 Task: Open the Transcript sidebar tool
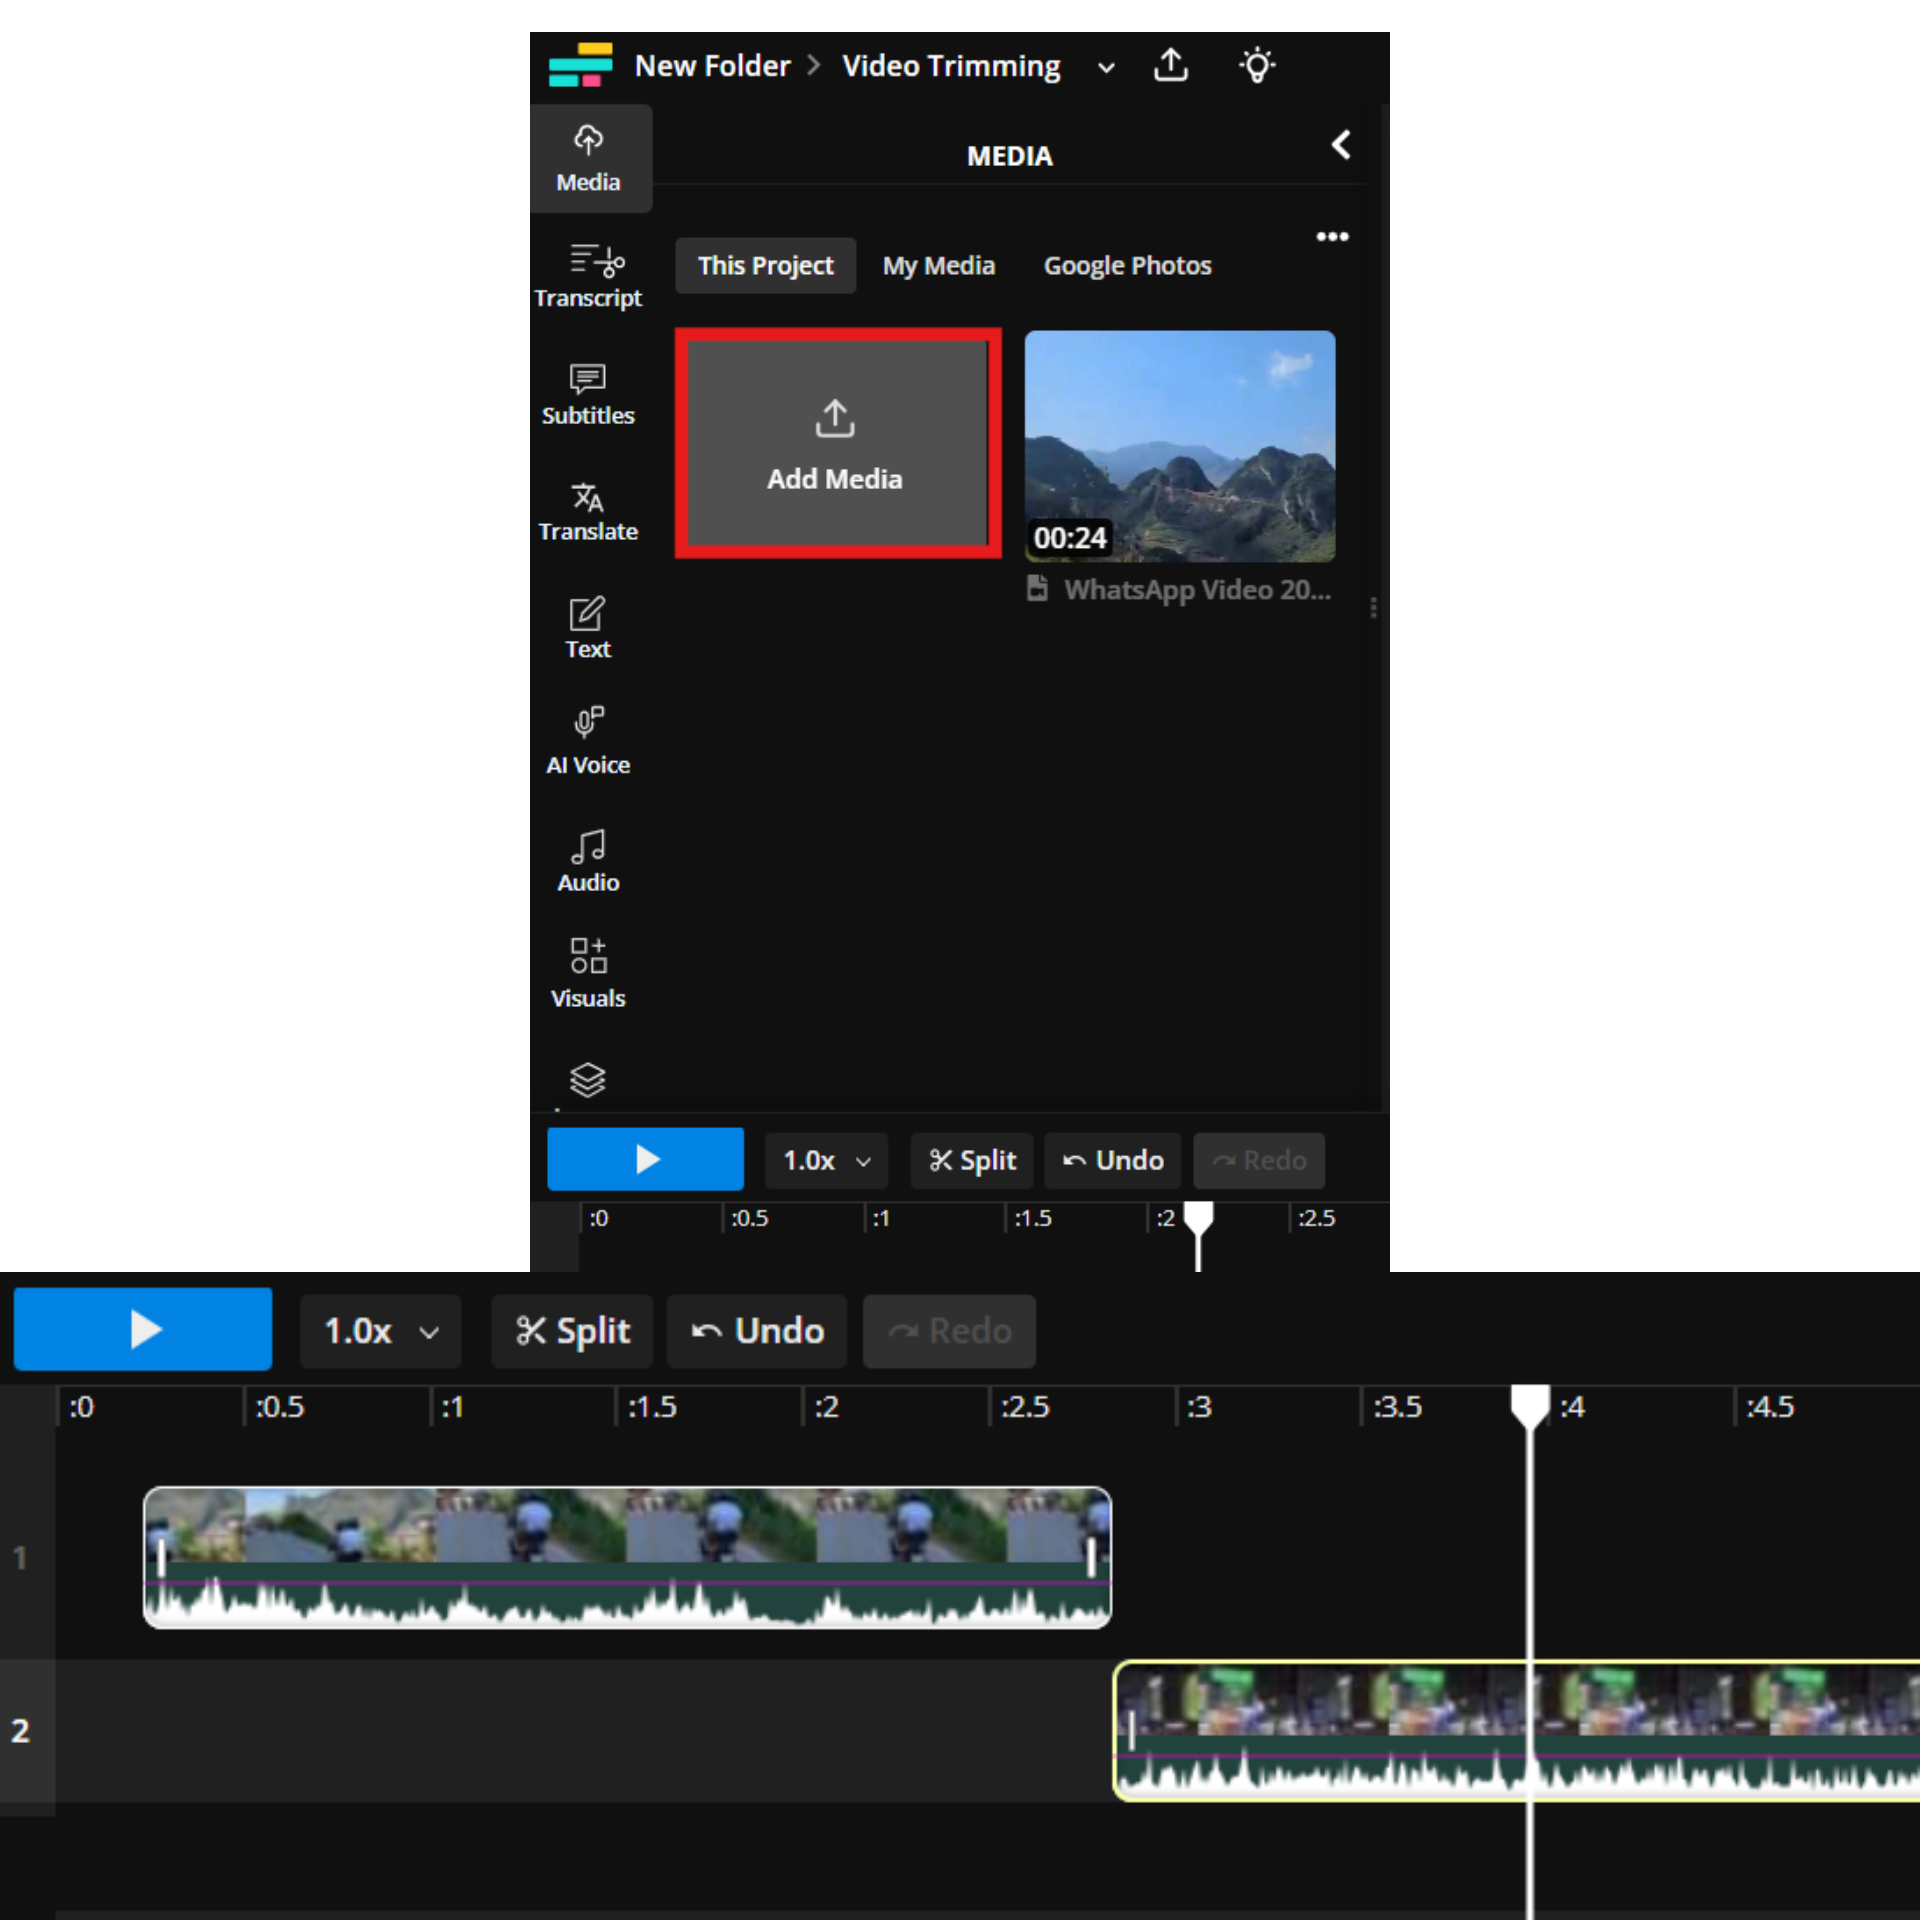click(588, 275)
